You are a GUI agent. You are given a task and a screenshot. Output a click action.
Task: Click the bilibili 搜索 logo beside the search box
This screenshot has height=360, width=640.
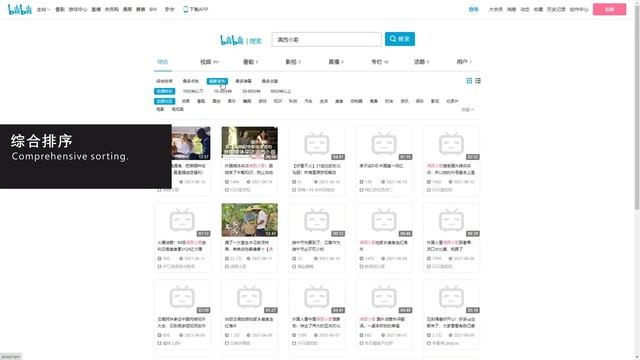[x=241, y=40]
